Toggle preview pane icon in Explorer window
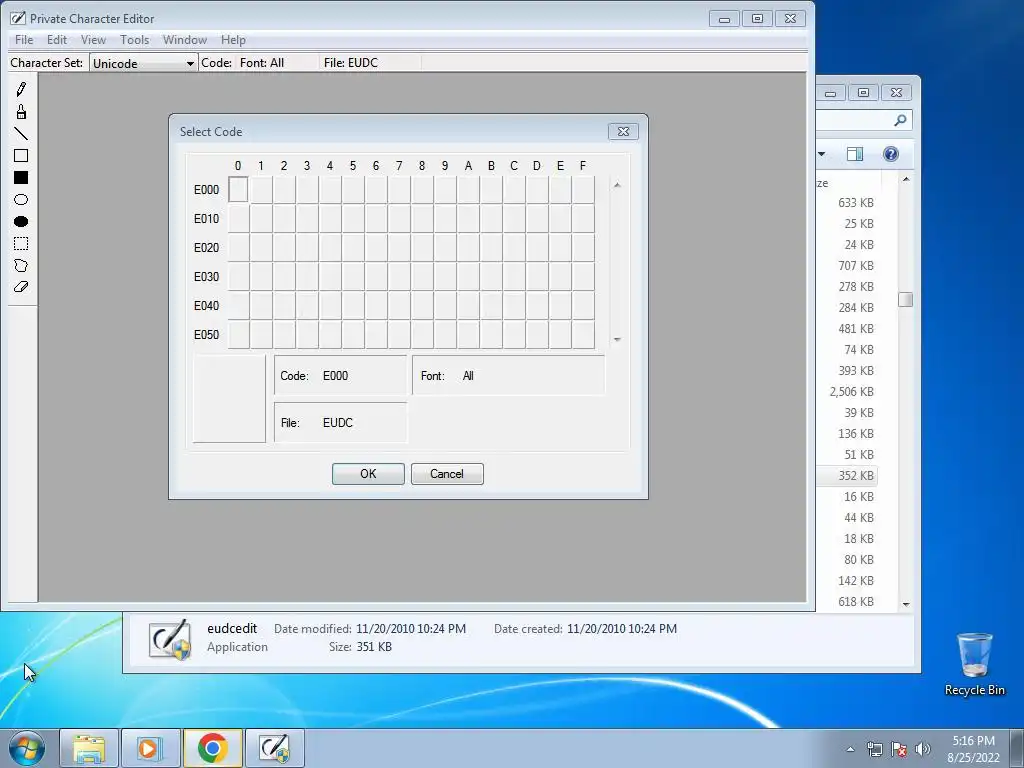The width and height of the screenshot is (1024, 768). (x=855, y=154)
